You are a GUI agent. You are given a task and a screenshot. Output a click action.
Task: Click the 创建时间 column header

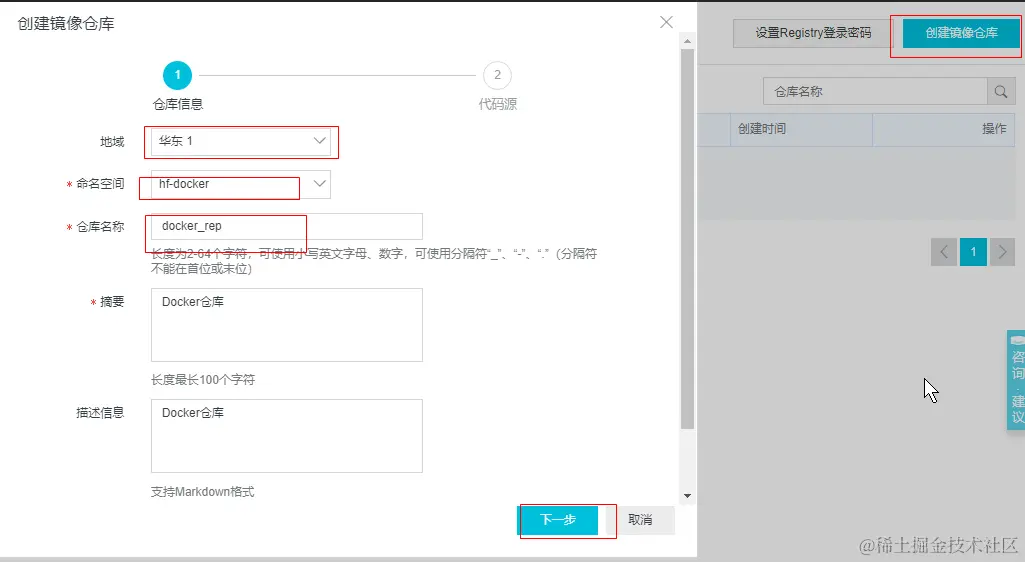(x=801, y=129)
